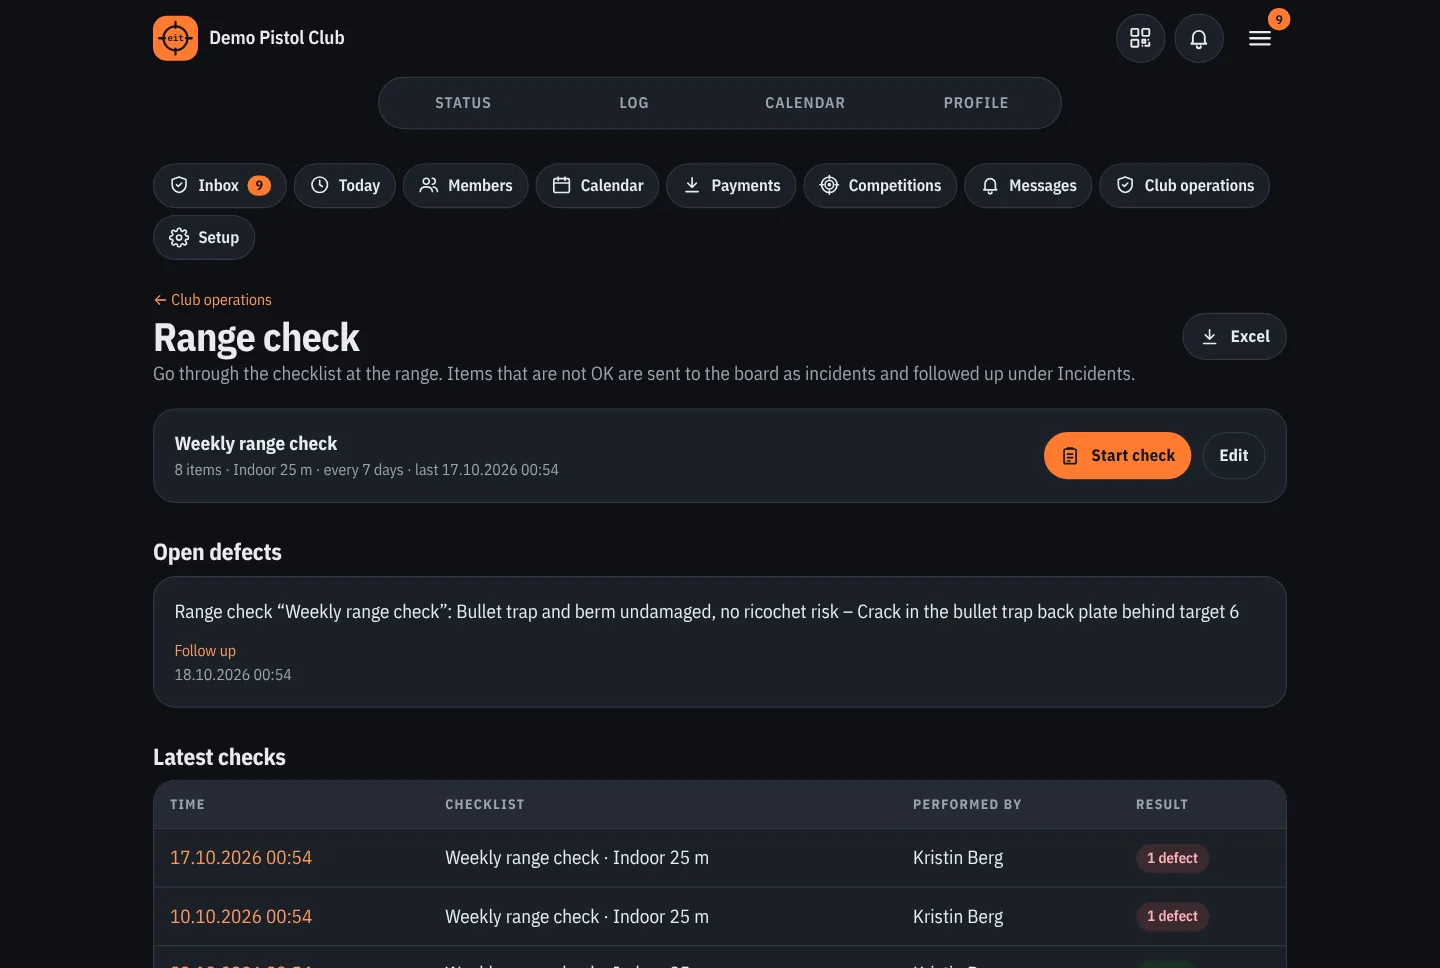1440x968 pixels.
Task: Open the Today view
Action: [x=345, y=186]
